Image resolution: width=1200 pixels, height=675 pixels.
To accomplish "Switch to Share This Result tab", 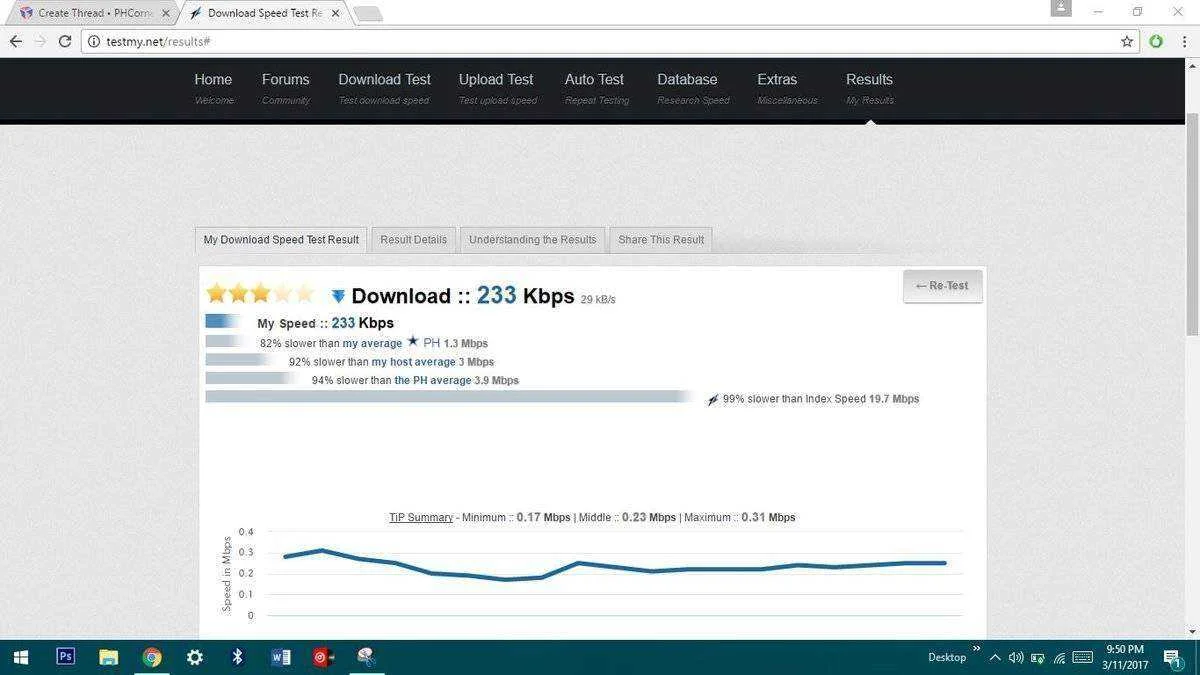I will pos(661,240).
